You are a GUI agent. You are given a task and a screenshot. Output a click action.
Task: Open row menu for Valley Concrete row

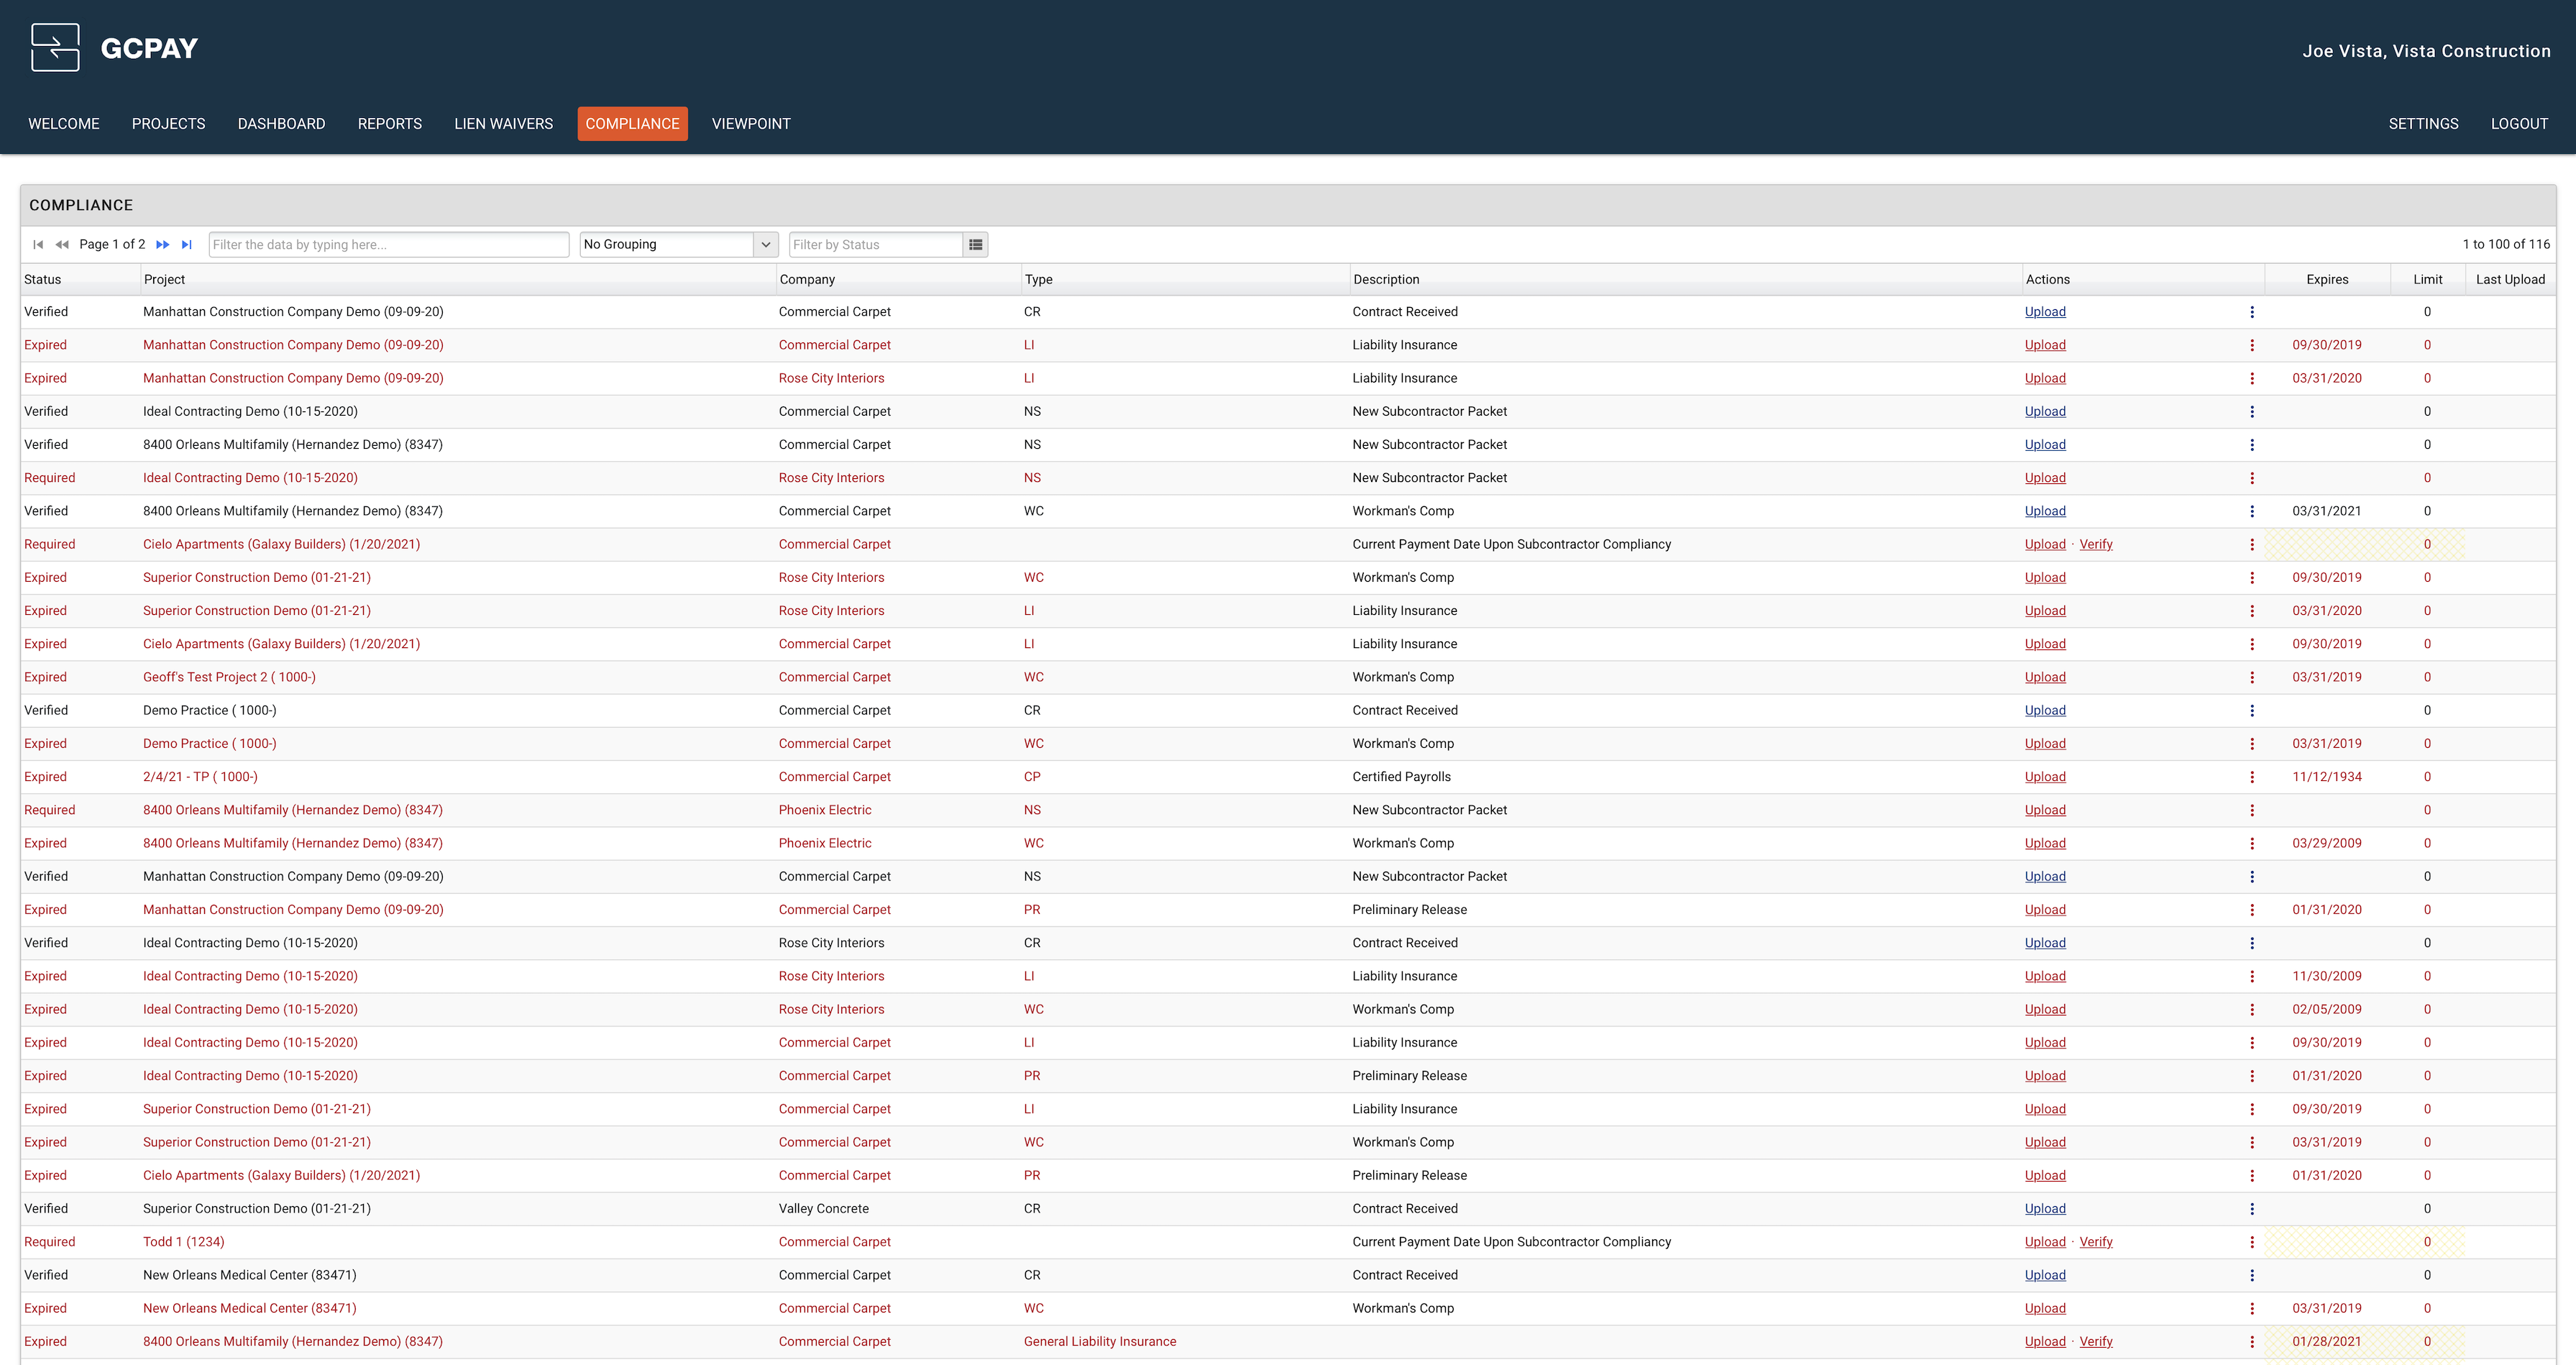coord(2251,1209)
